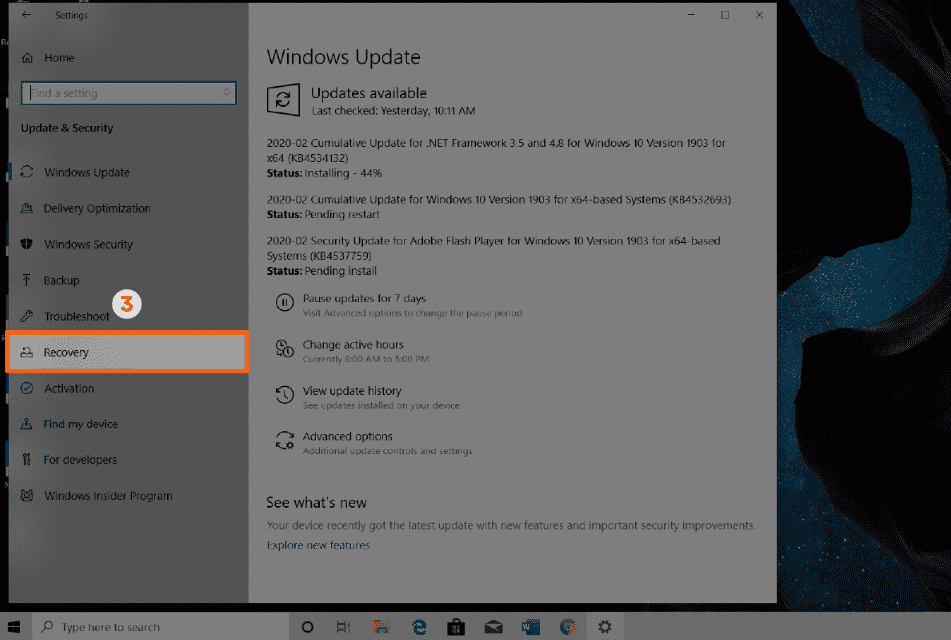Click the .NET Framework cumulative update entry
The image size is (951, 640).
(496, 150)
